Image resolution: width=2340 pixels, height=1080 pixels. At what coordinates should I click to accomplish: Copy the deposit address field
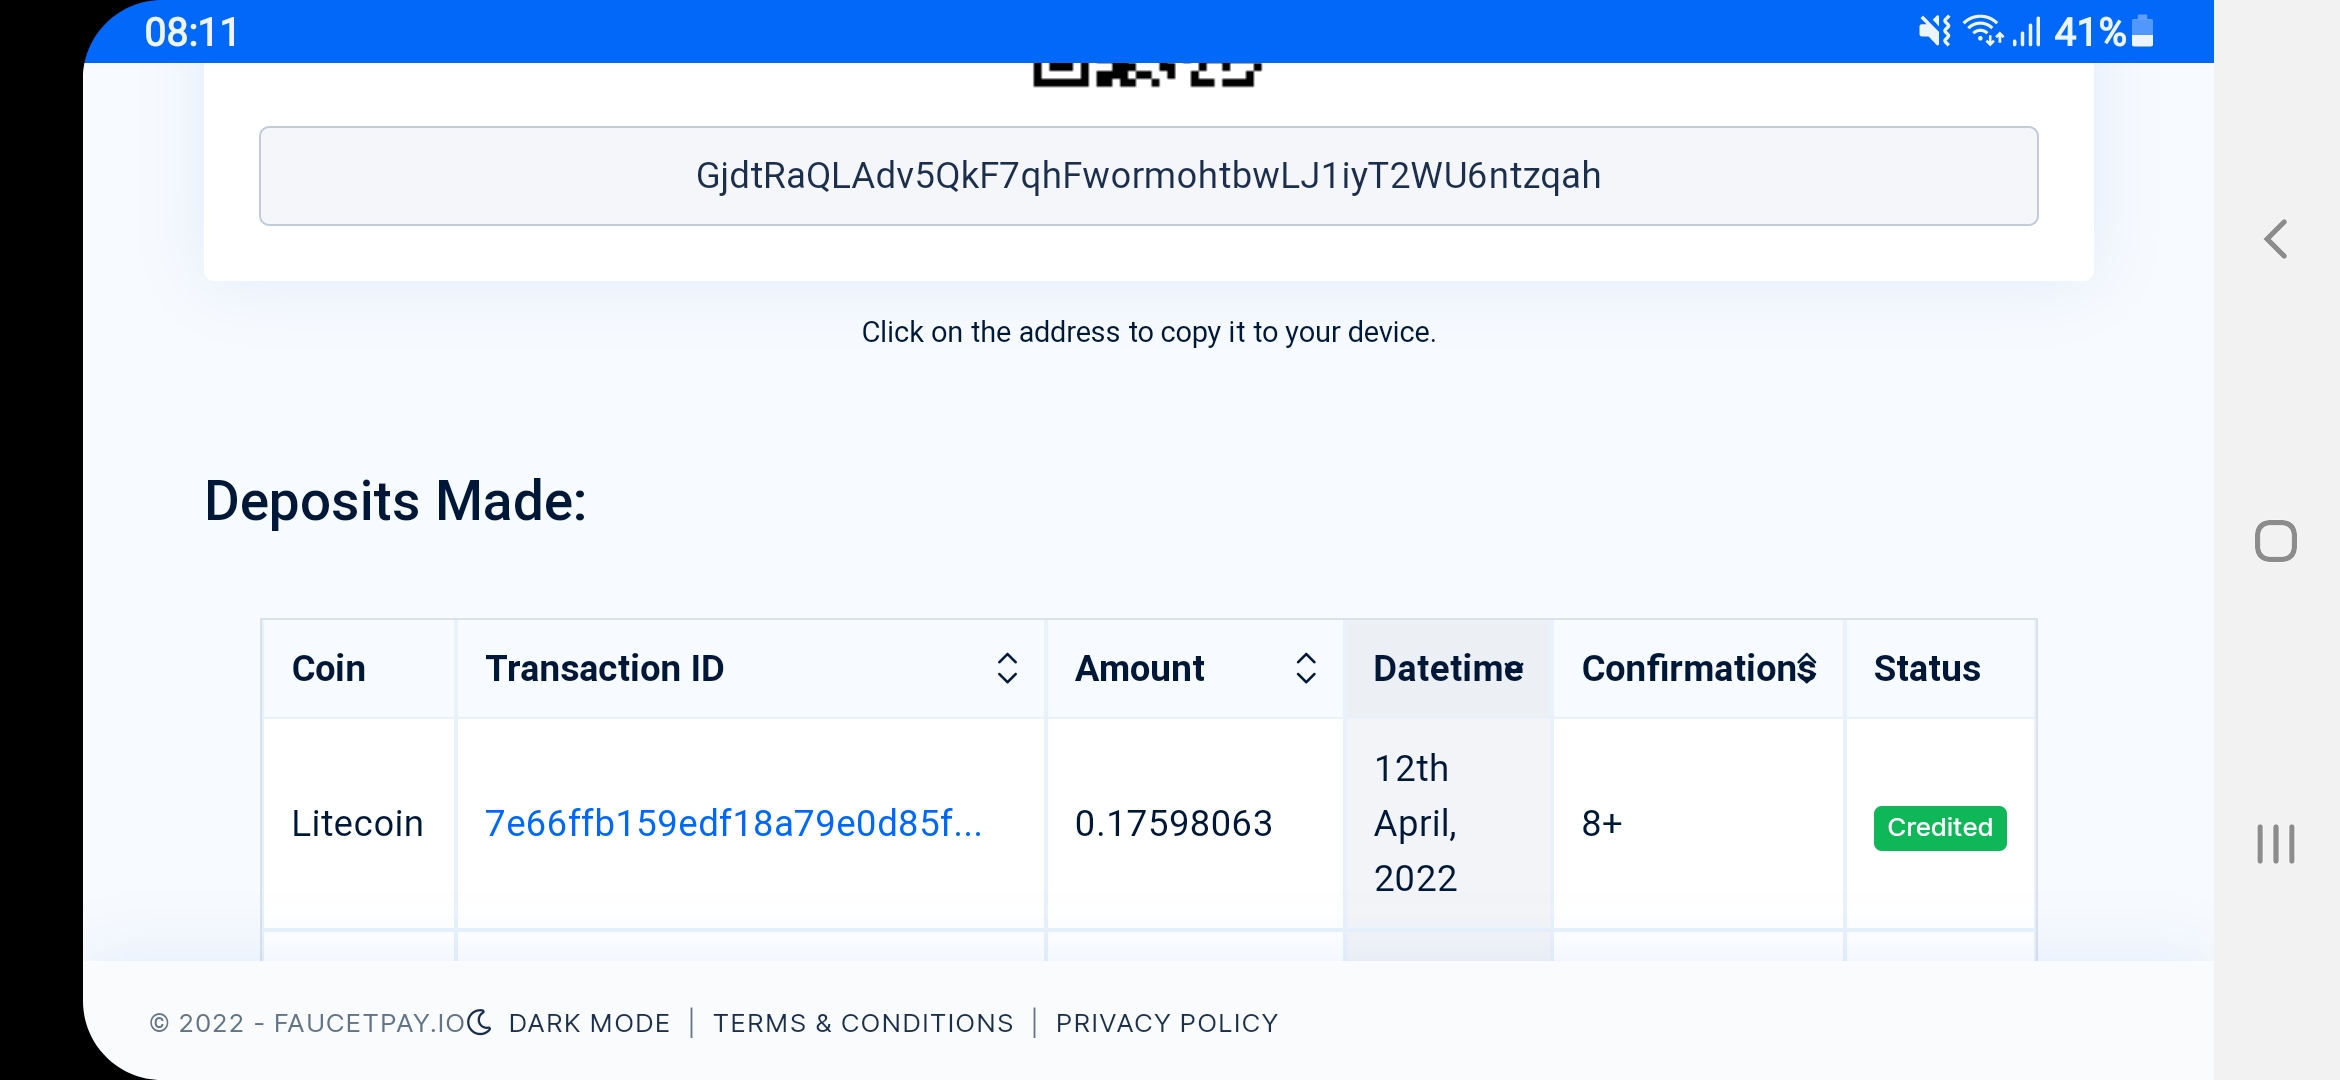click(x=1148, y=176)
